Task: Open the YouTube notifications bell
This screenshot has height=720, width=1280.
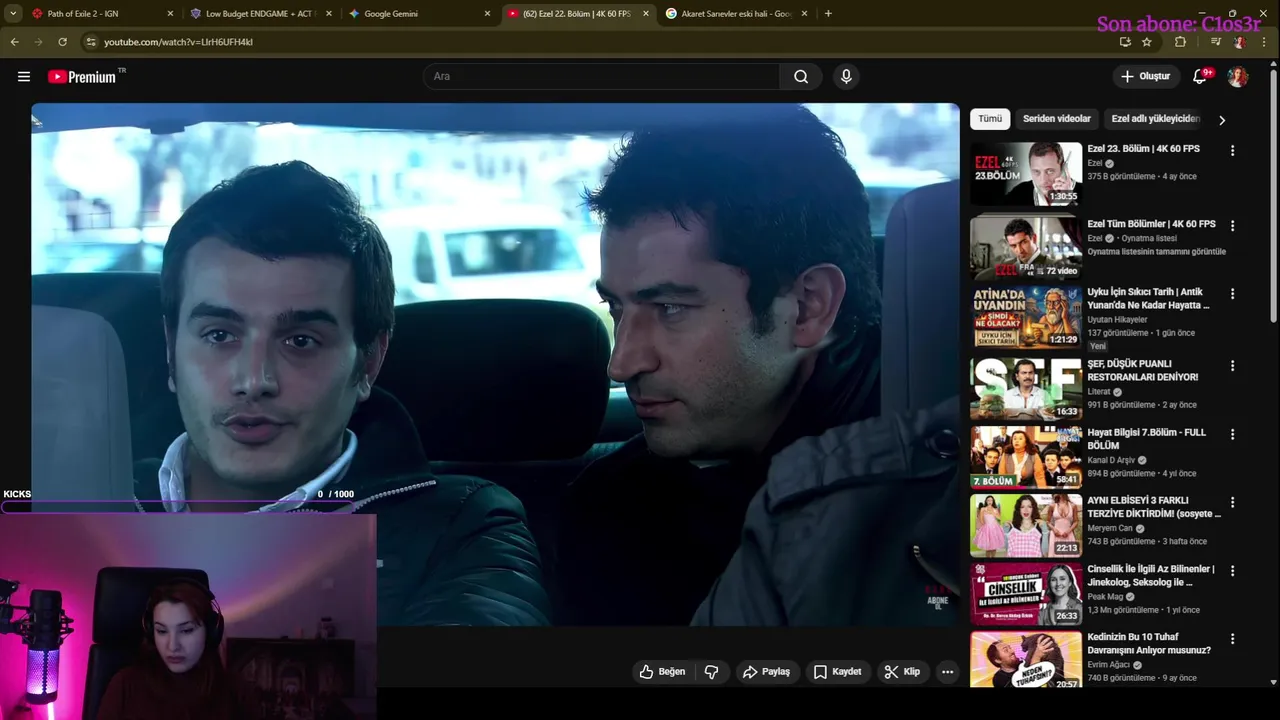Action: point(1200,77)
